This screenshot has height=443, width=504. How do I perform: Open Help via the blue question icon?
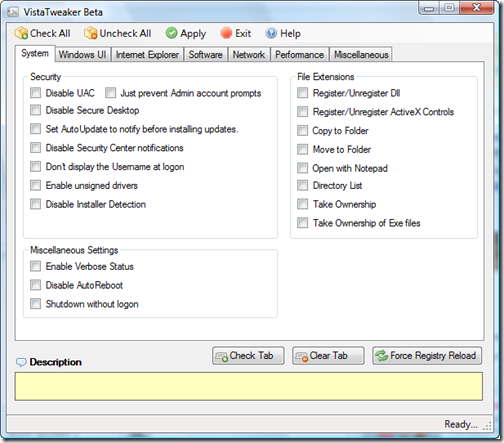[x=271, y=33]
